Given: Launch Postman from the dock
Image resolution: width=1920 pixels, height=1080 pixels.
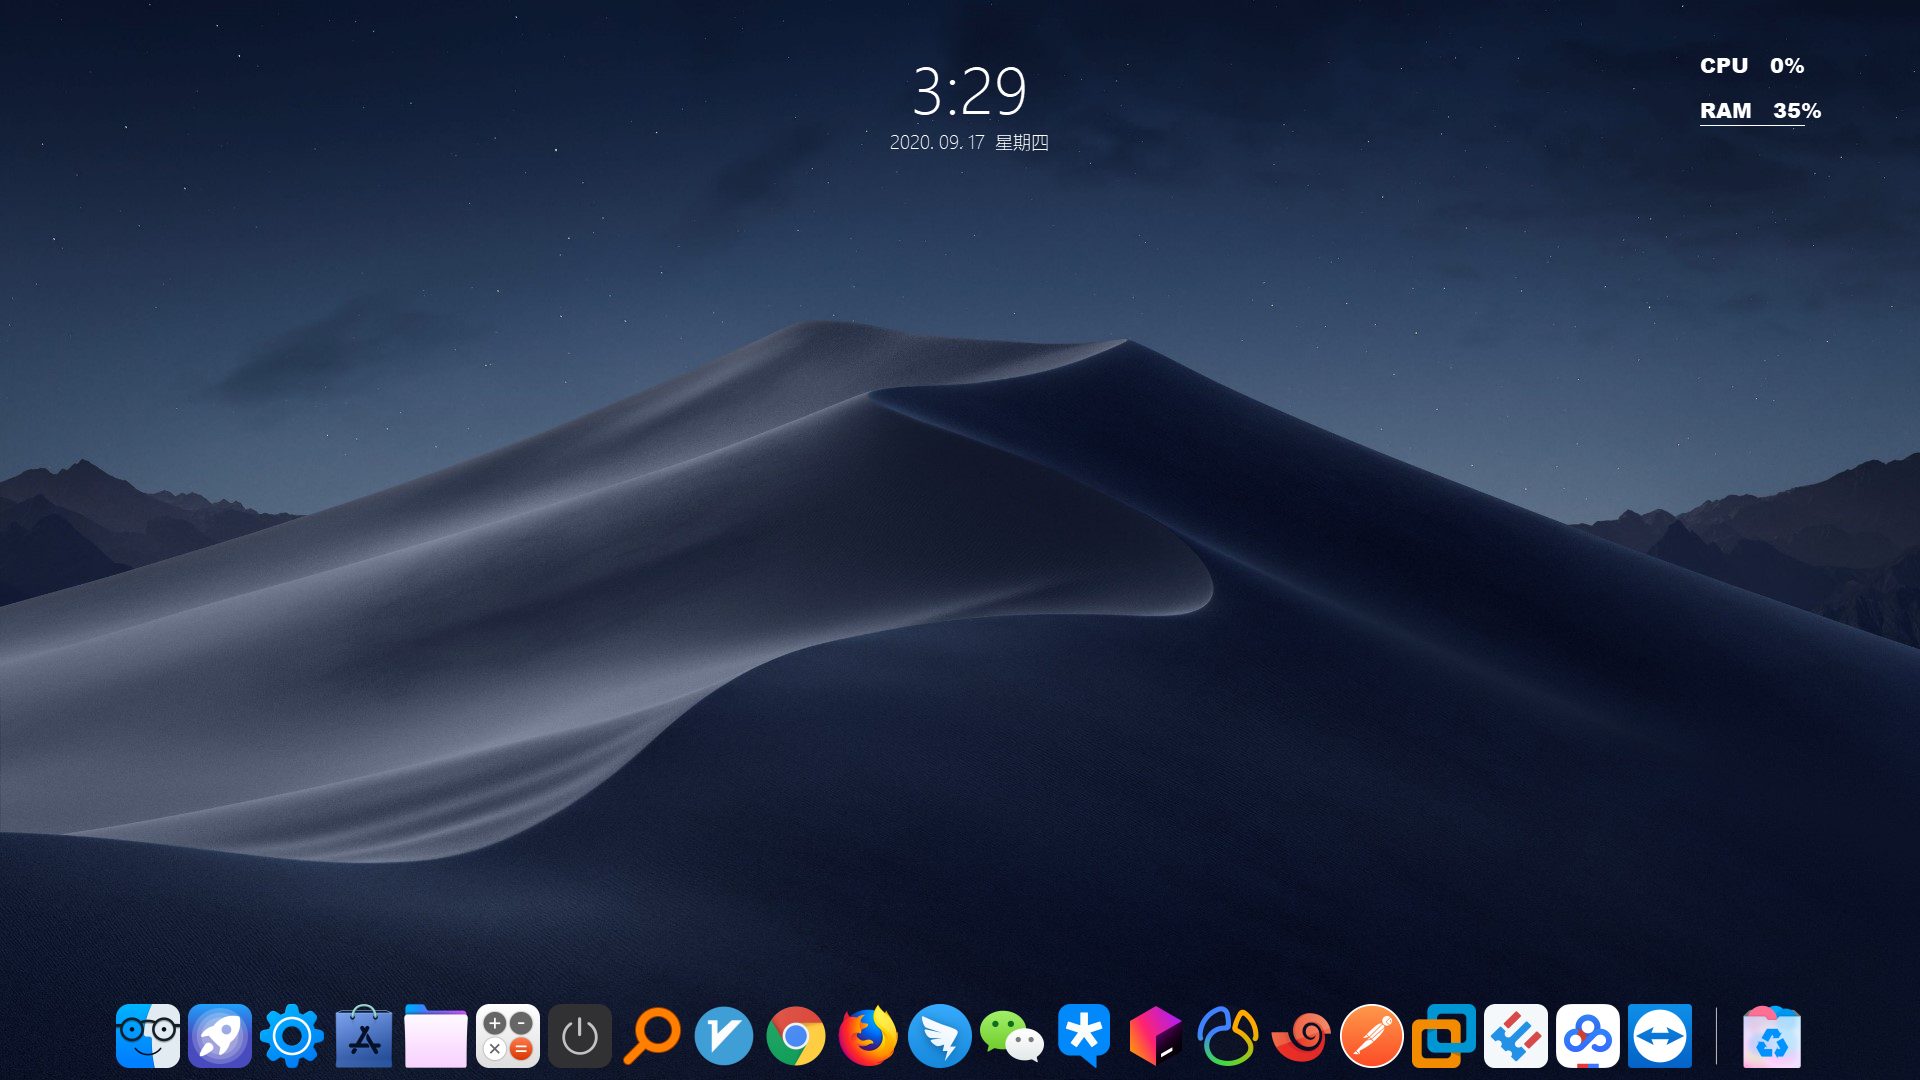Looking at the screenshot, I should point(1372,1036).
